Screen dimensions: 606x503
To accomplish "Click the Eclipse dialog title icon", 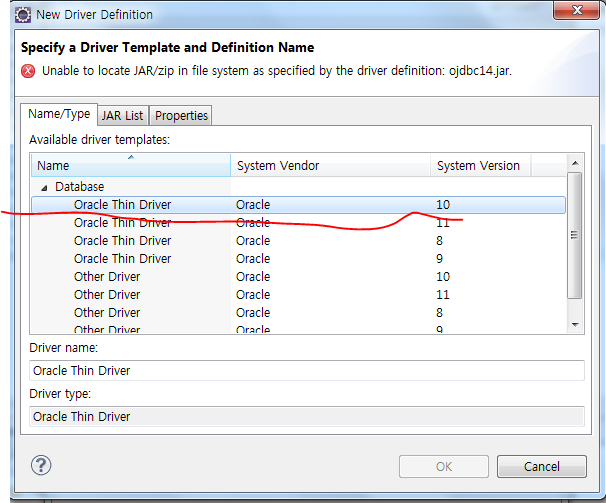I will tap(23, 15).
